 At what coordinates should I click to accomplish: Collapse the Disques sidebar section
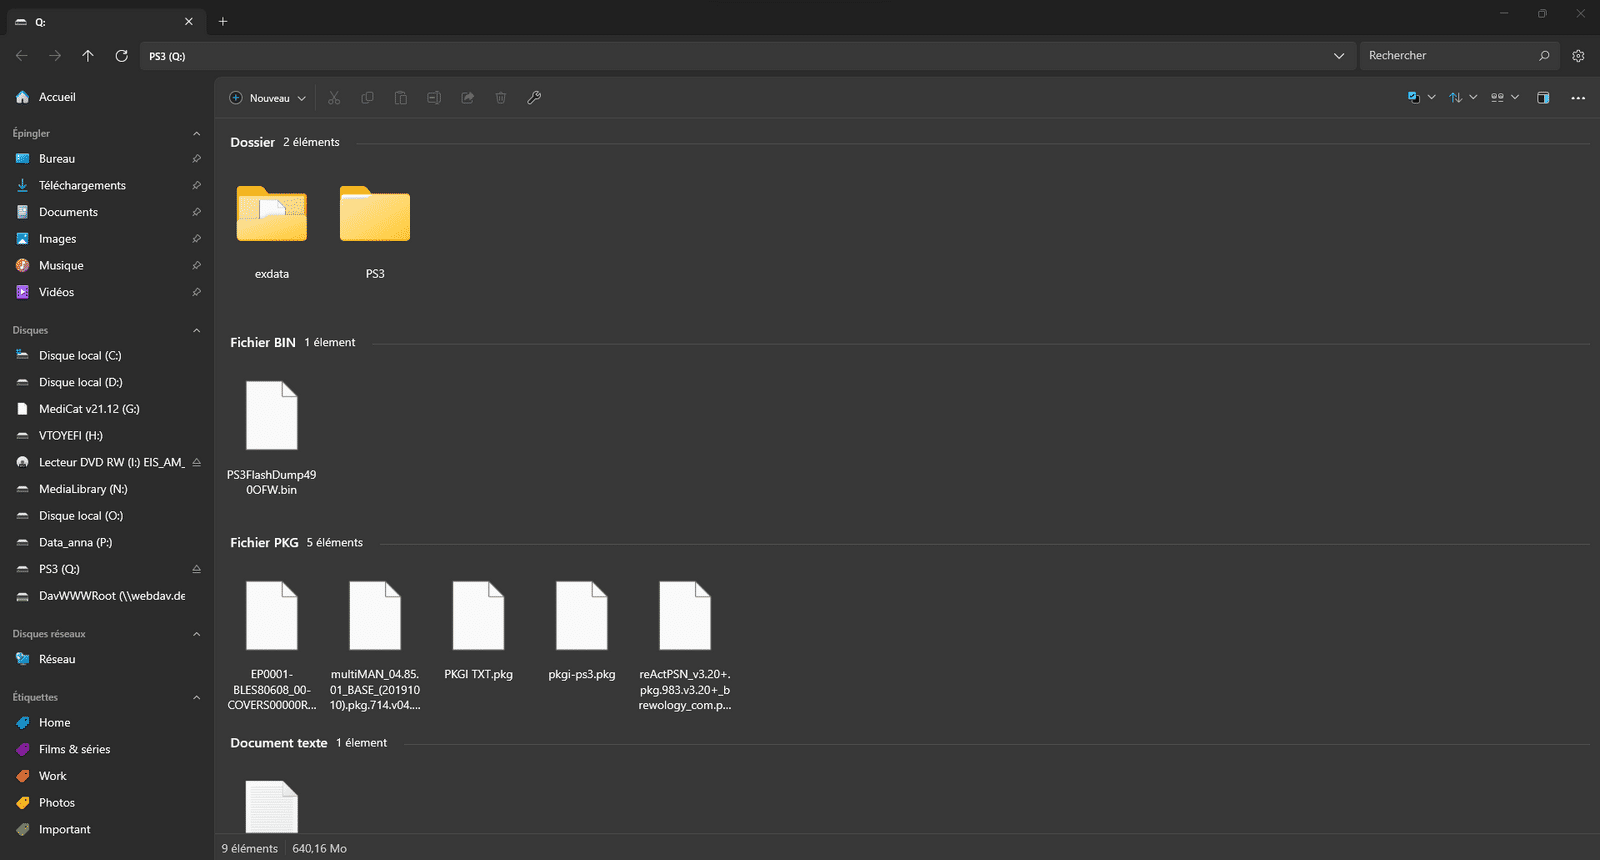pyautogui.click(x=196, y=330)
